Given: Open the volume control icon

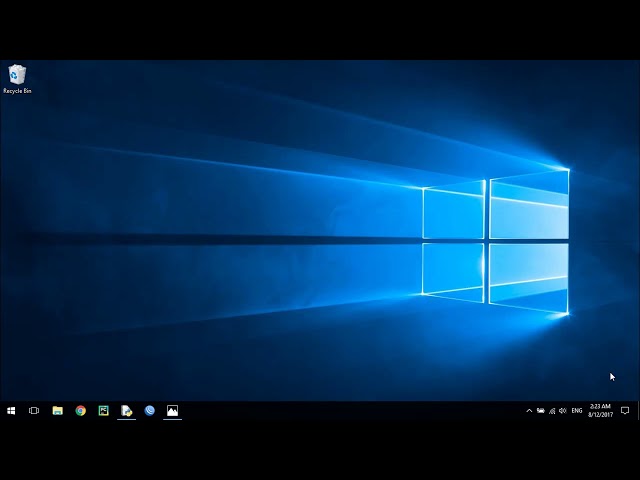Looking at the screenshot, I should [x=563, y=411].
